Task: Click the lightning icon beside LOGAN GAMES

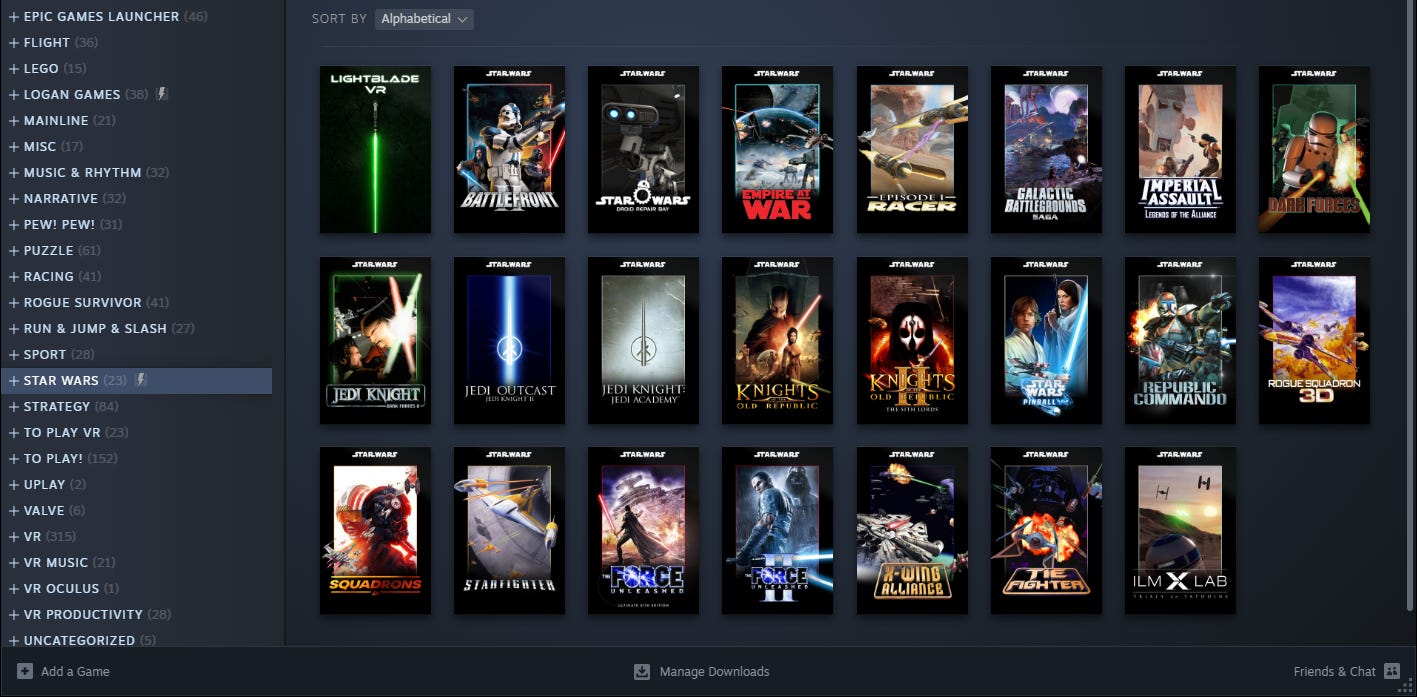Action: click(161, 94)
